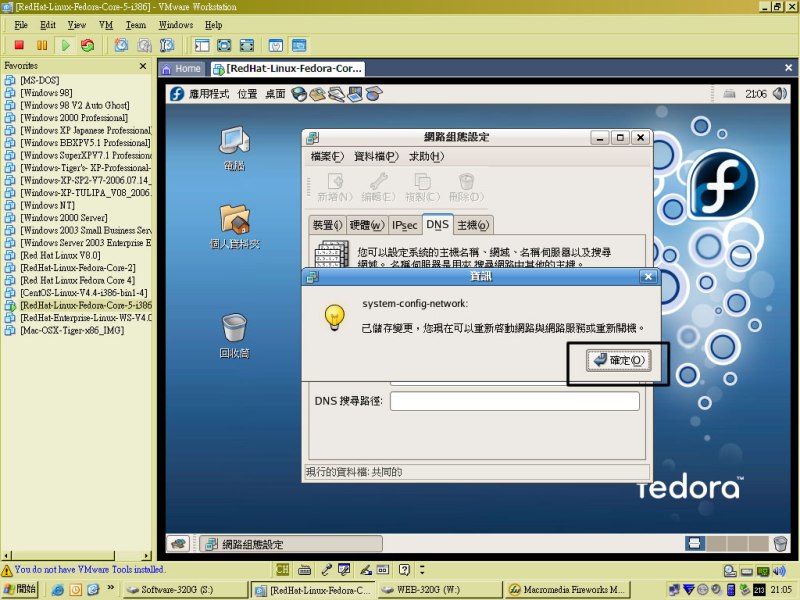Enter full screen mode via toolbar icon
The width and height of the screenshot is (800, 600).
(246, 45)
